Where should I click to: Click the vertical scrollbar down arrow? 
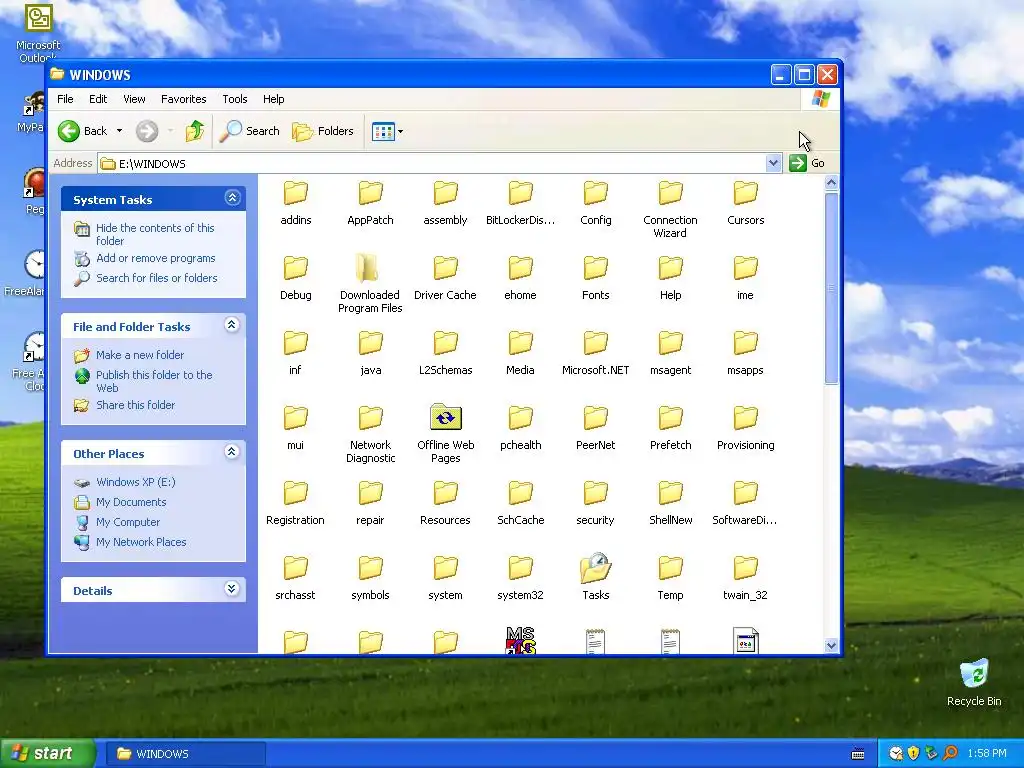click(831, 645)
